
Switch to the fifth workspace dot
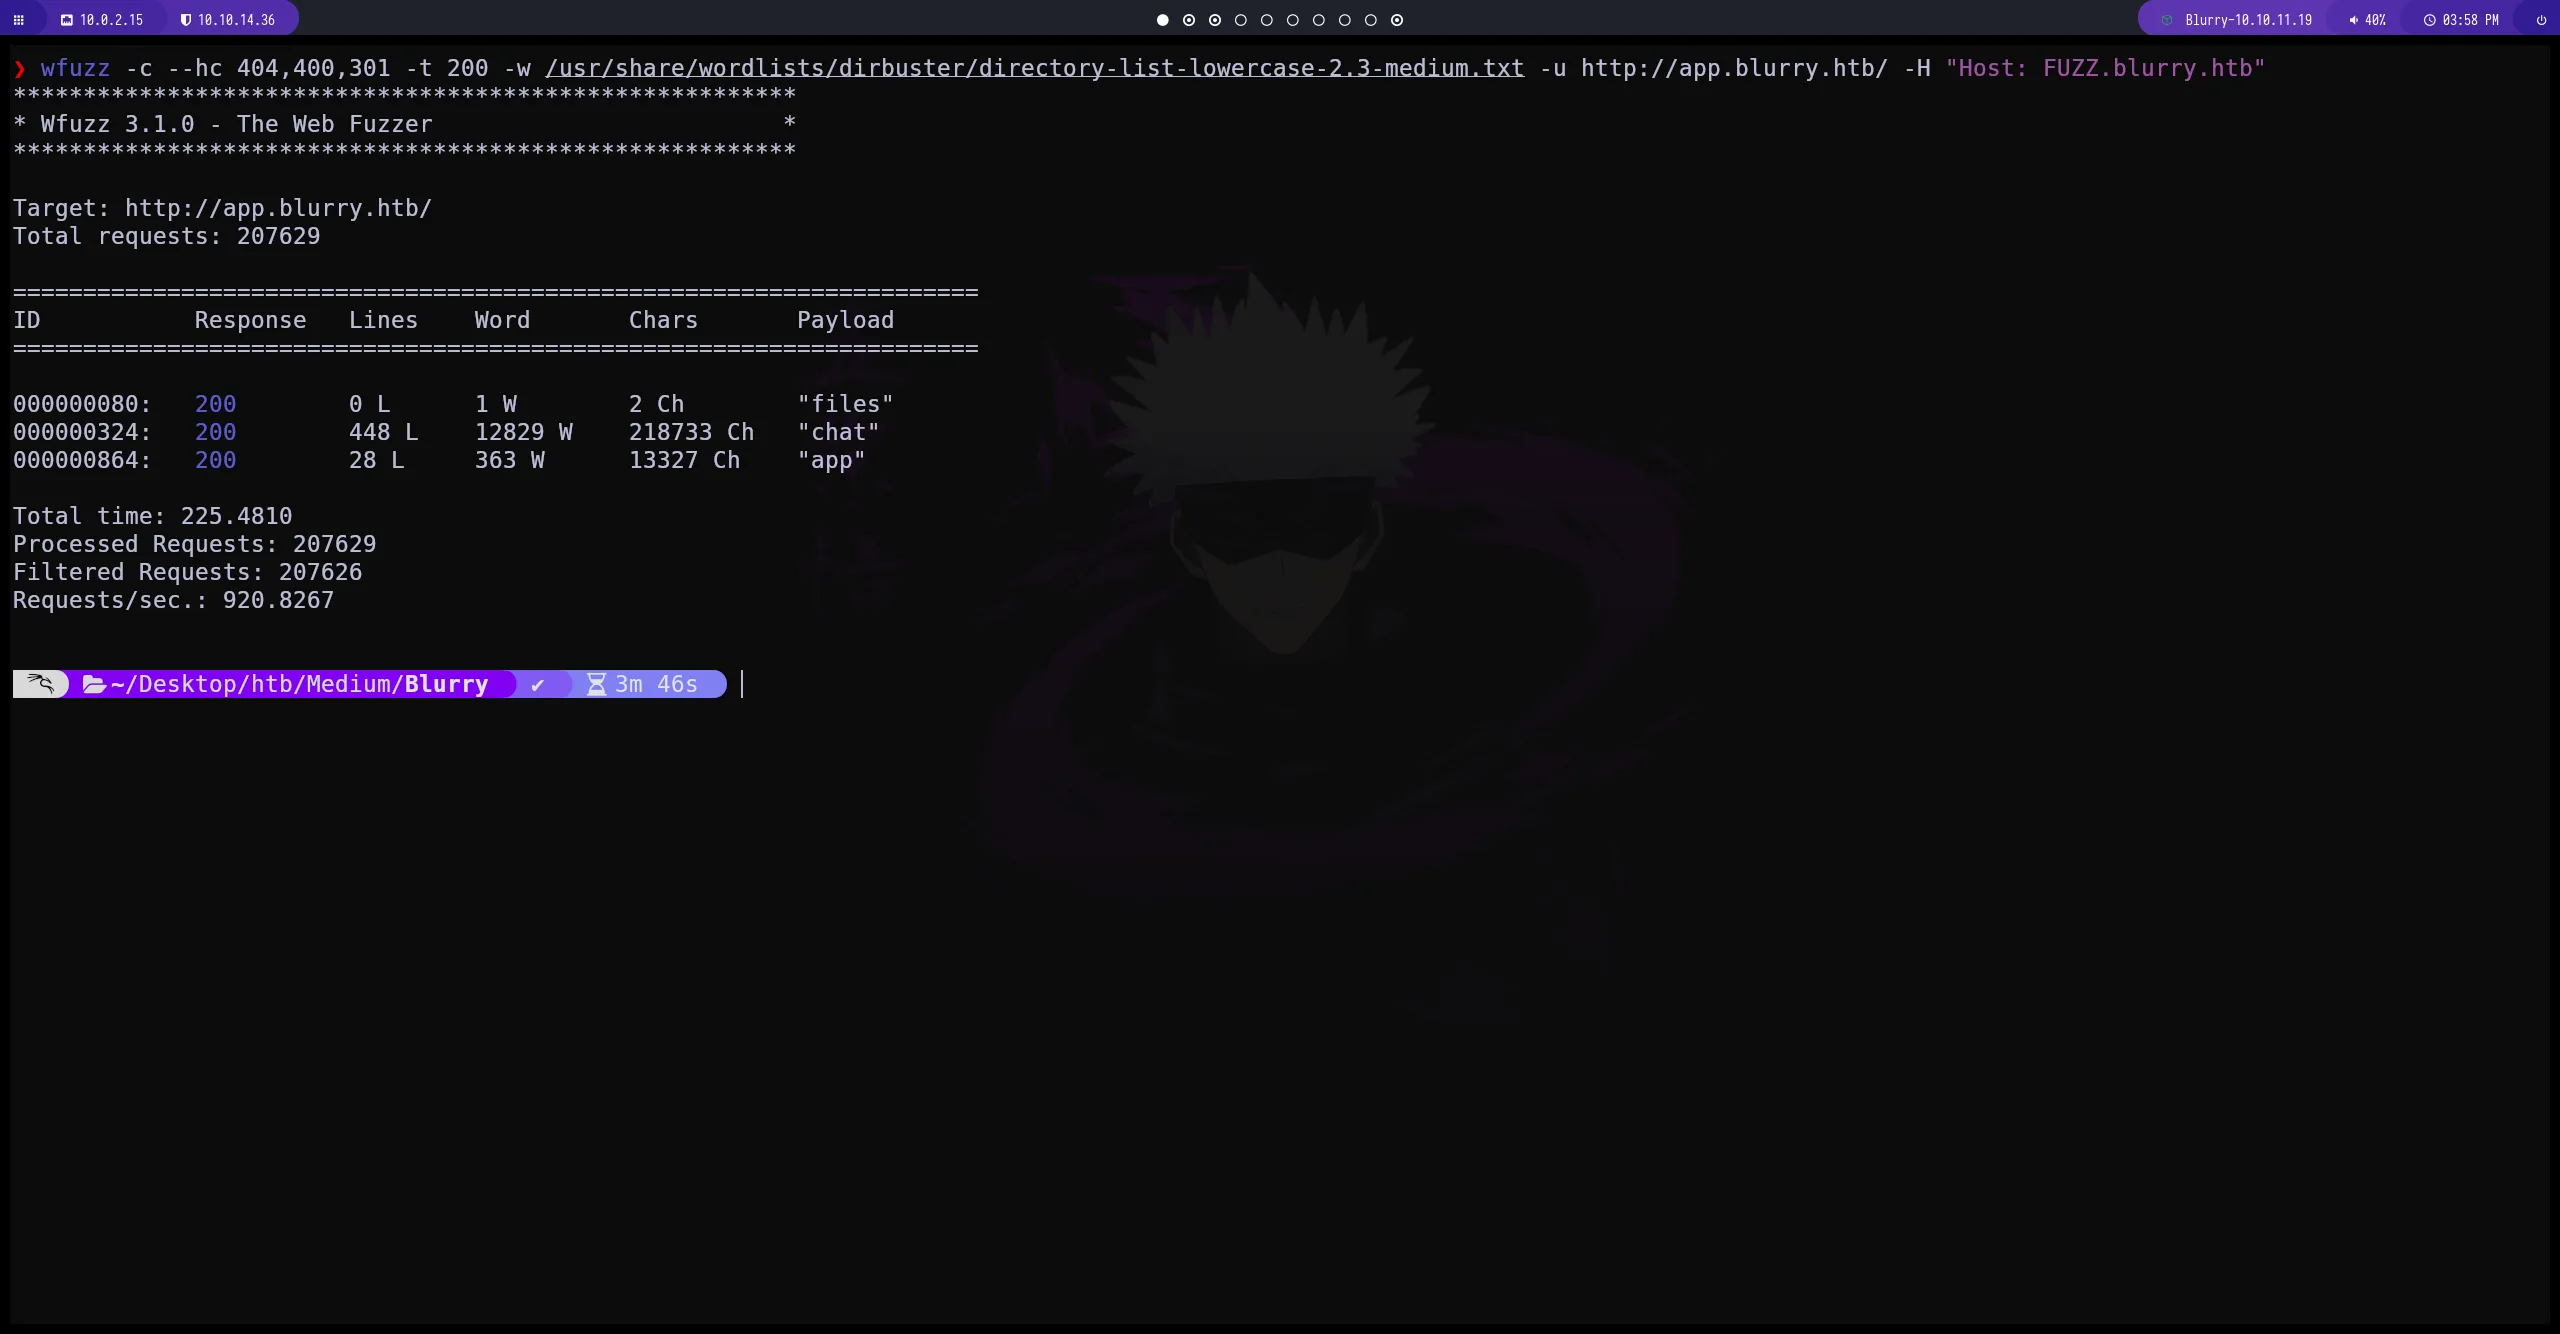click(x=1267, y=20)
